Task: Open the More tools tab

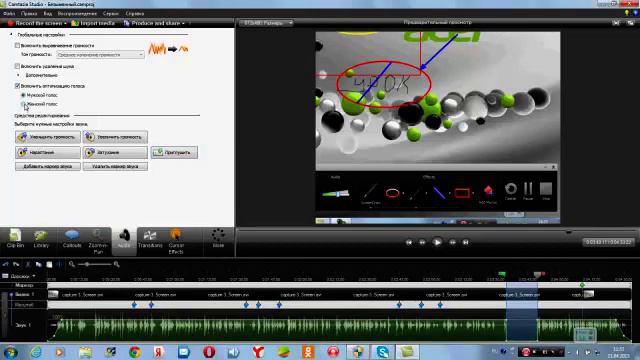Action: point(218,239)
